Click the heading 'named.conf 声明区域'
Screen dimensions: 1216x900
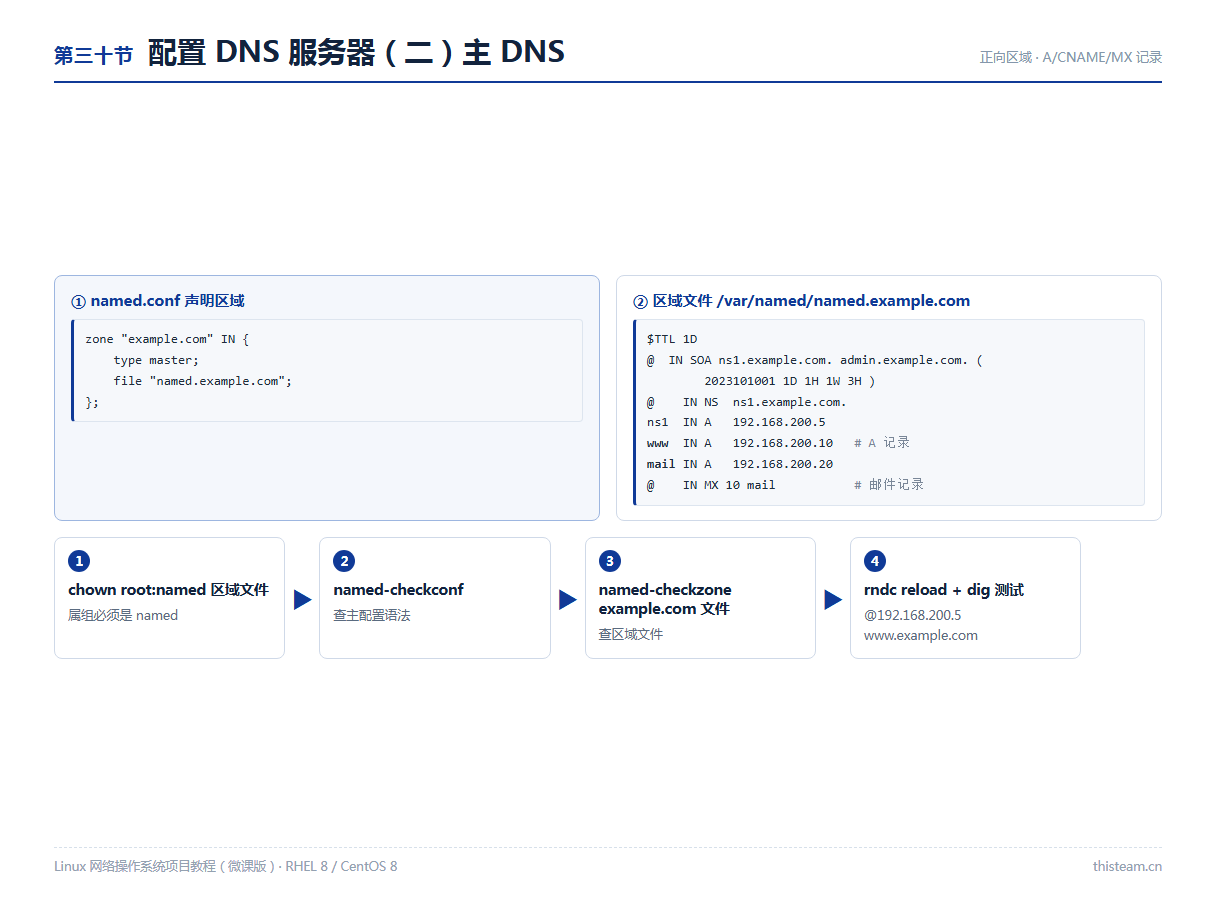[158, 301]
